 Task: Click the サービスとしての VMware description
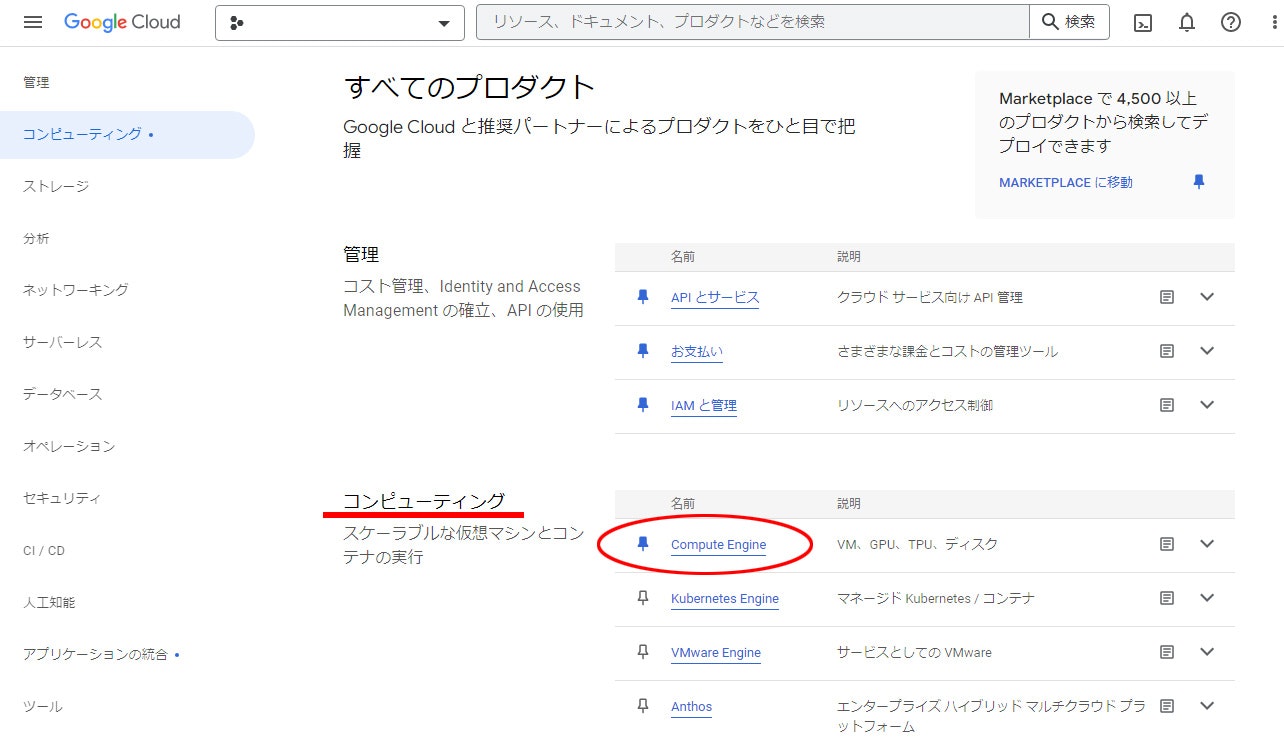click(914, 652)
